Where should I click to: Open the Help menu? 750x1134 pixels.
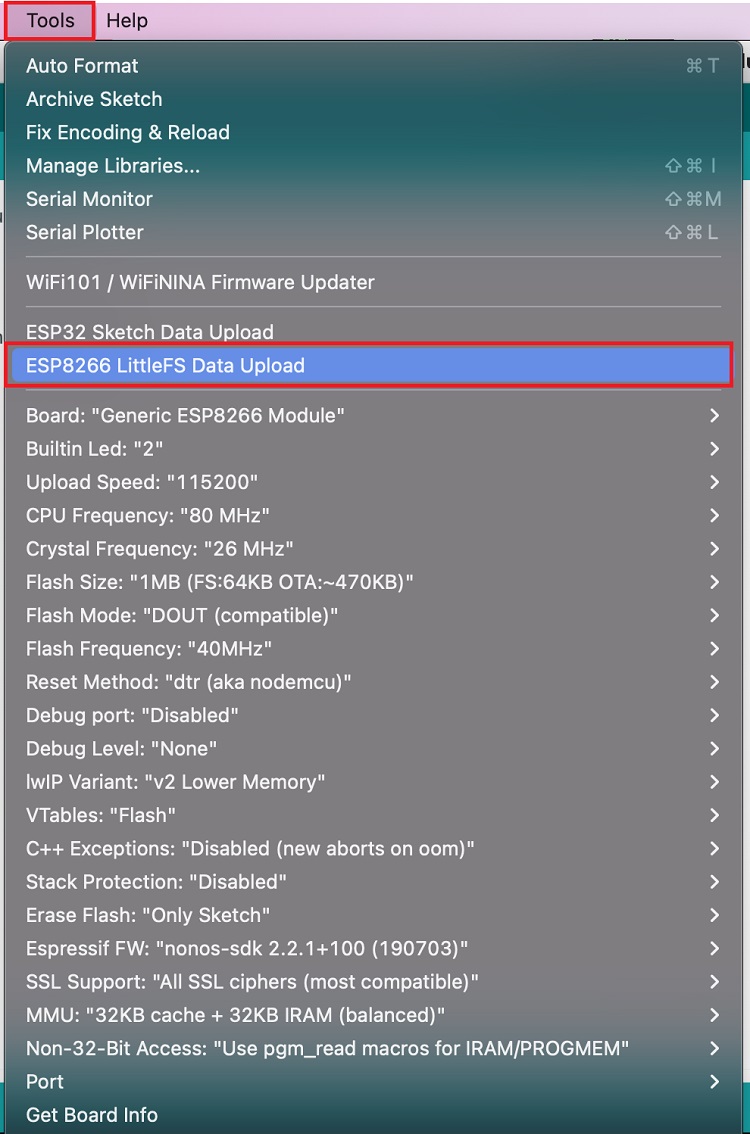[x=127, y=20]
